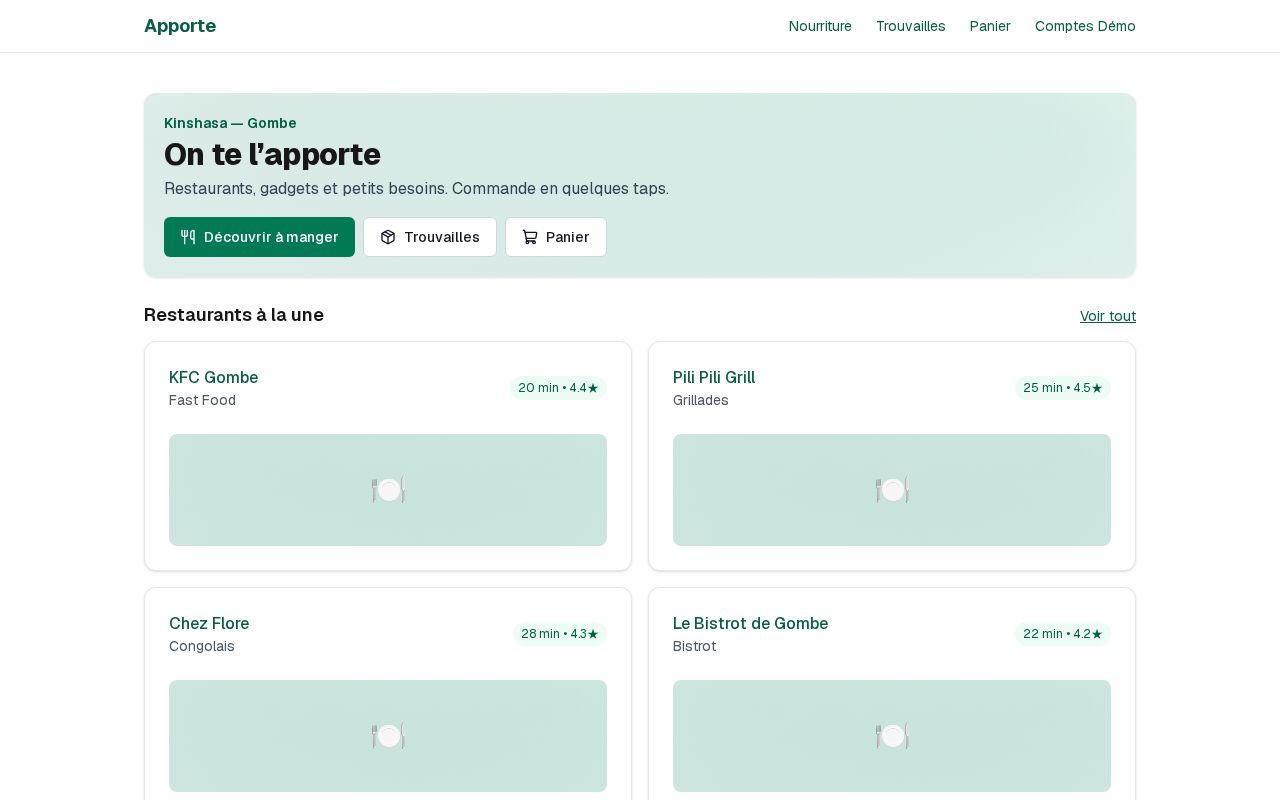Open Le Bistrot de Gombe restaurant title
1280x800 pixels.
pos(751,623)
